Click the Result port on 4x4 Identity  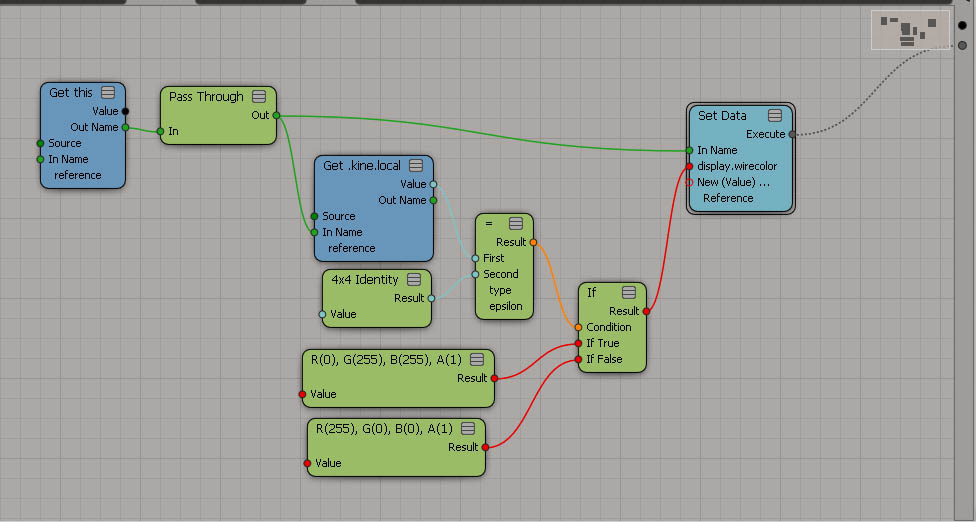pyautogui.click(x=431, y=298)
